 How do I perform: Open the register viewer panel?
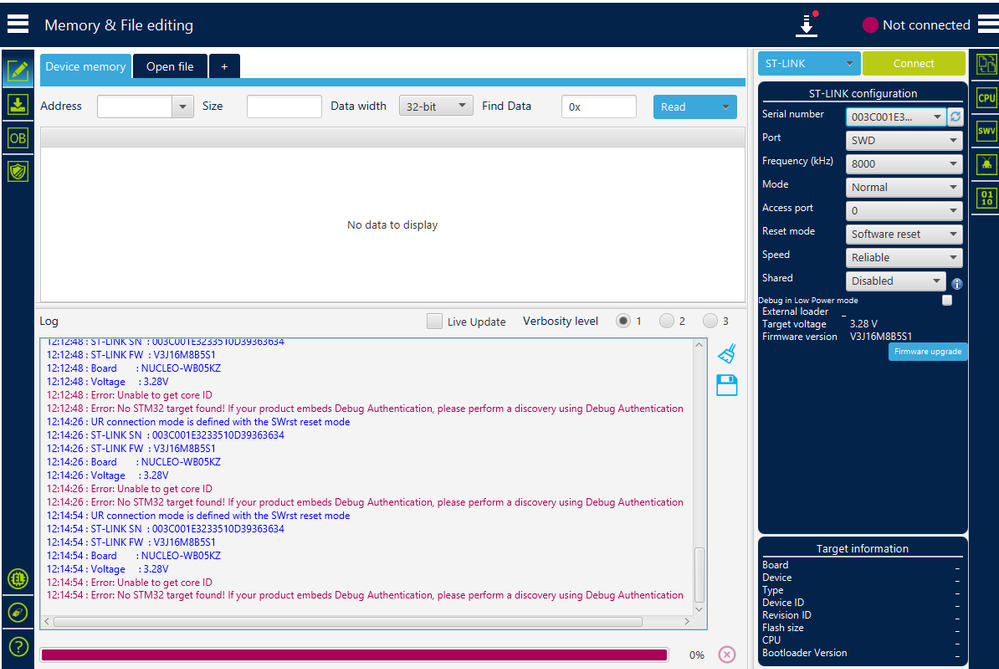(x=985, y=197)
